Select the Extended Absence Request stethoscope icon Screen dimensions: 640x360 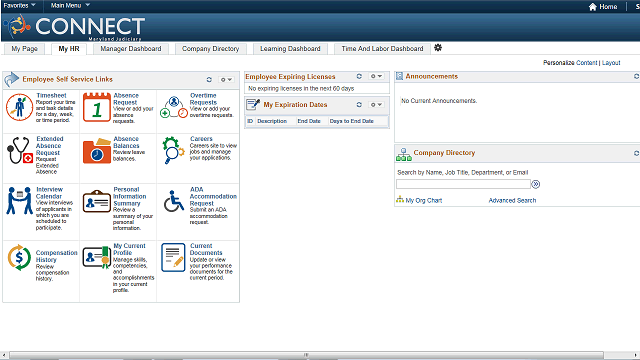point(19,151)
